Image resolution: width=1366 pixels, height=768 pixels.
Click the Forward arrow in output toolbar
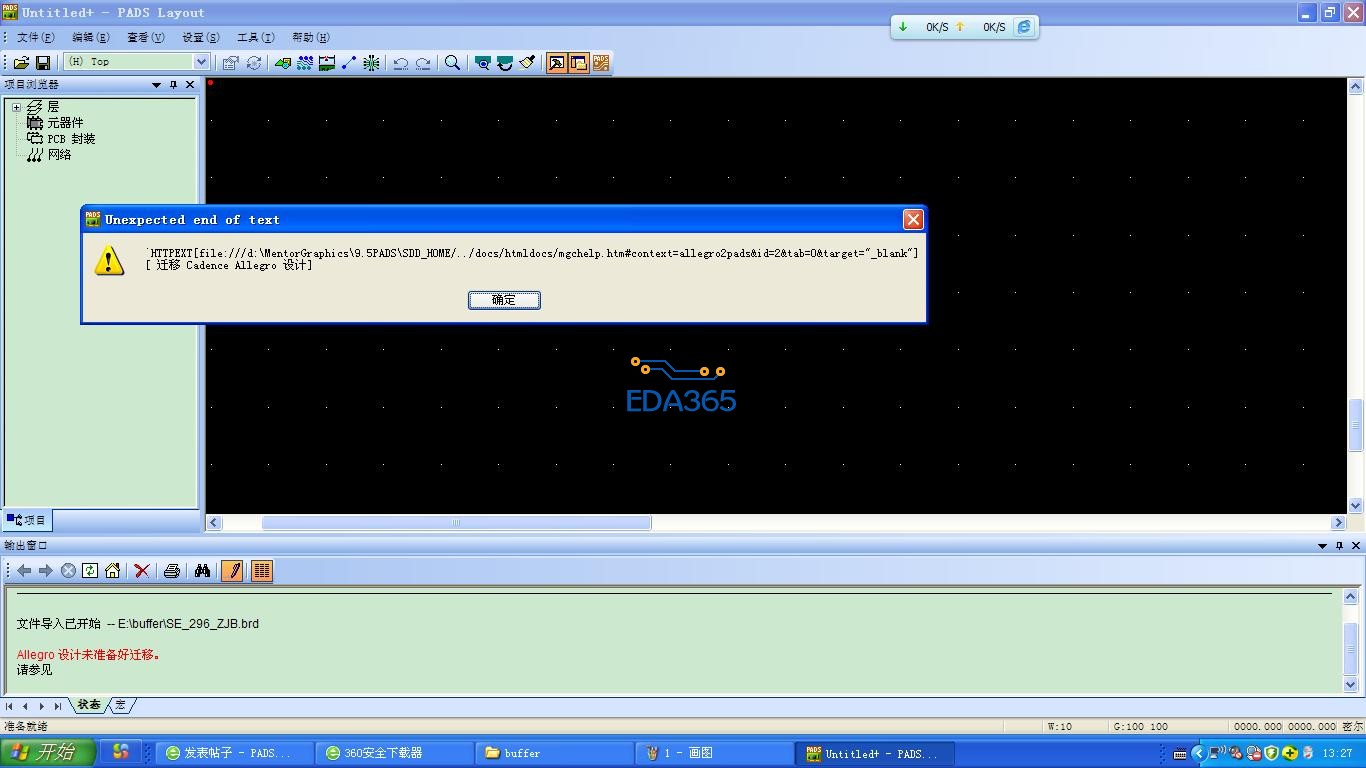46,571
